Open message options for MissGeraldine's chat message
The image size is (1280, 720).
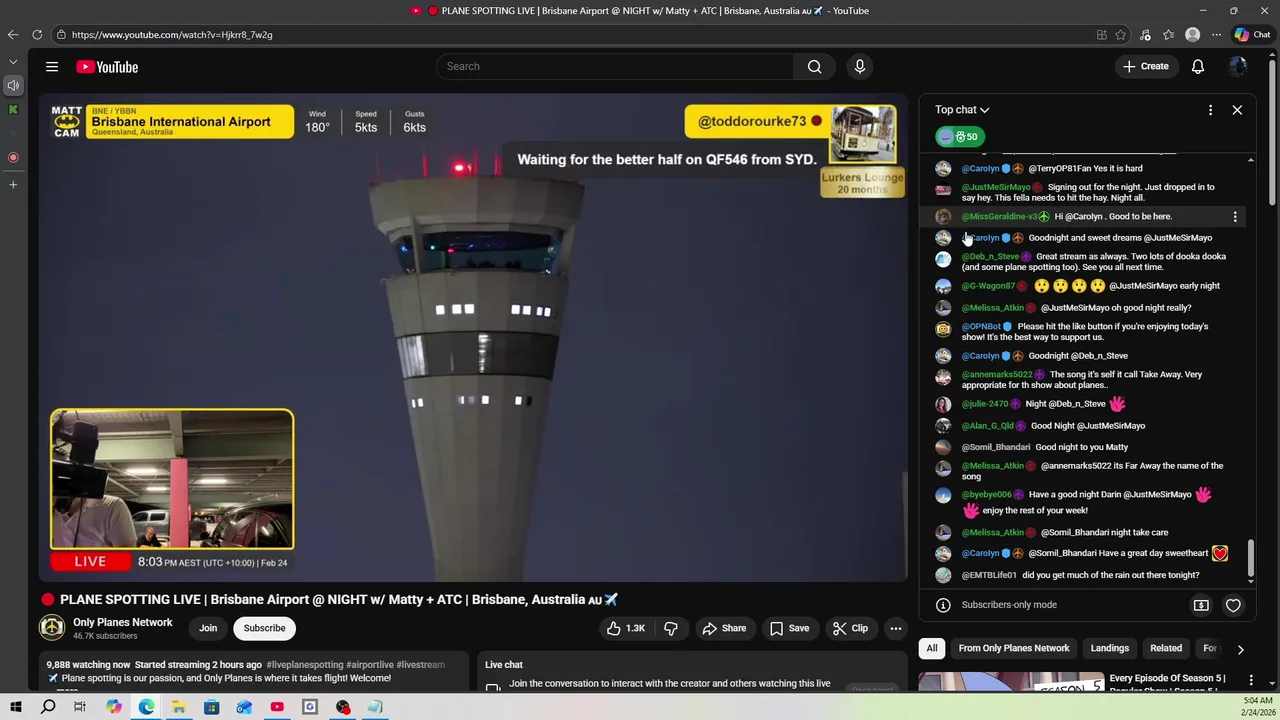(1235, 217)
